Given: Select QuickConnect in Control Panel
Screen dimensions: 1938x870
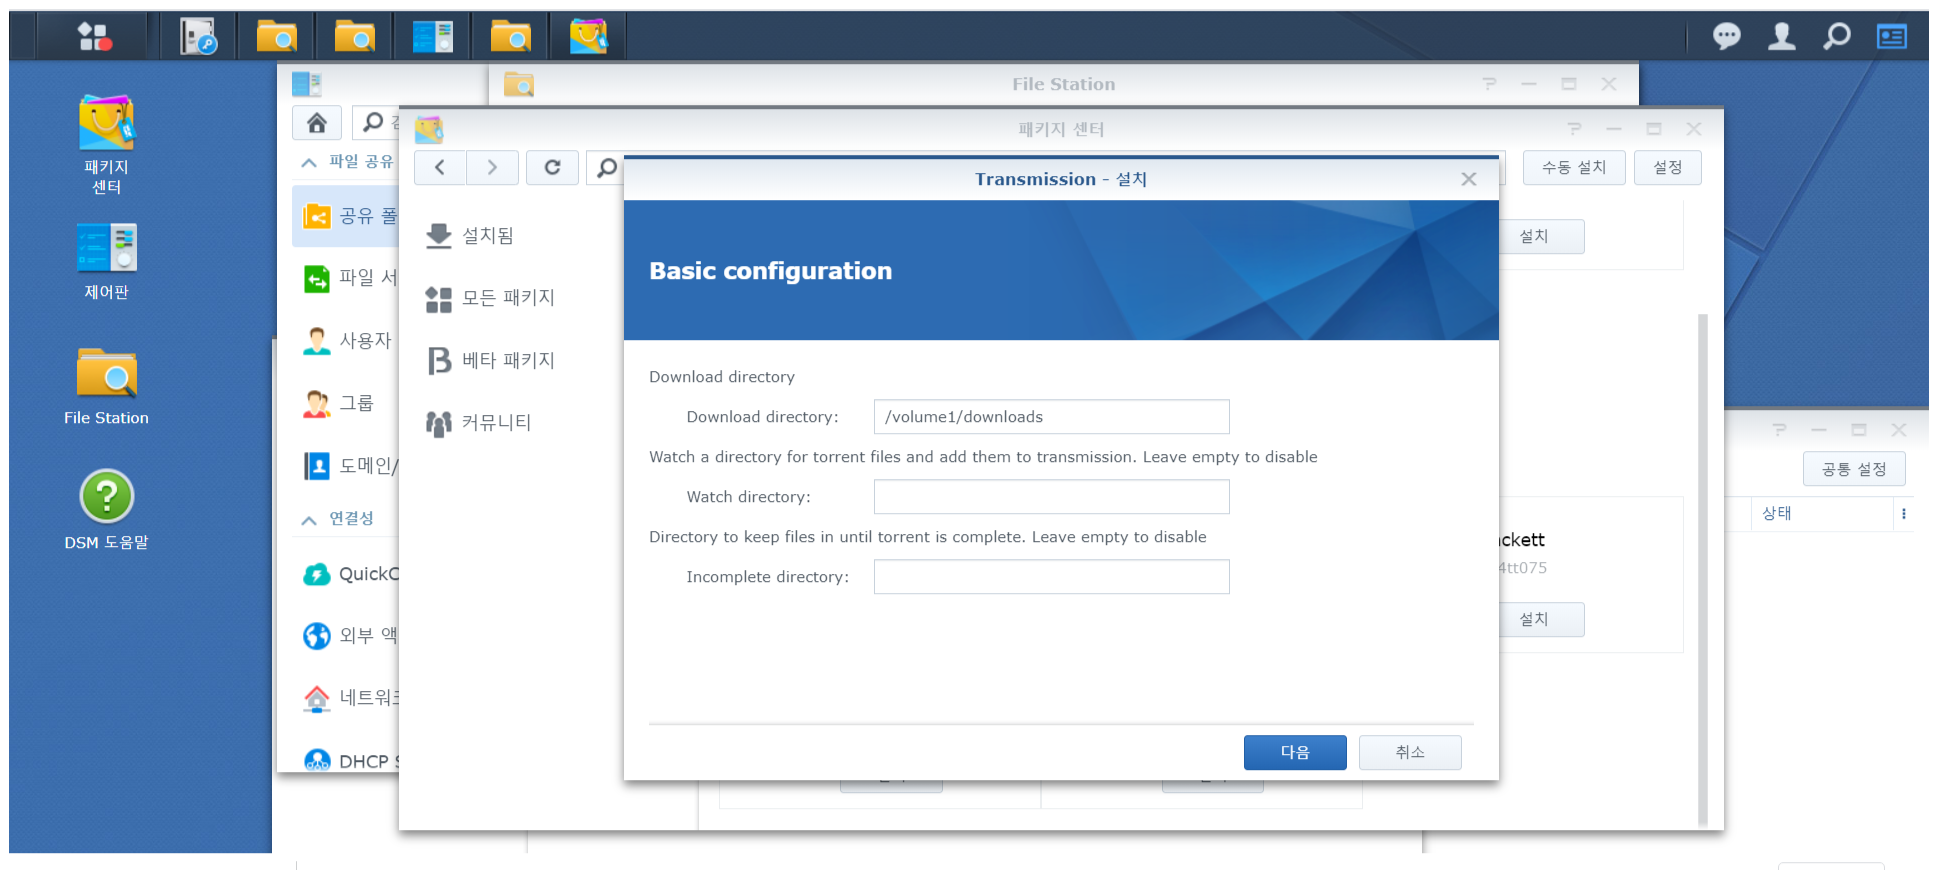Looking at the screenshot, I should coord(348,574).
